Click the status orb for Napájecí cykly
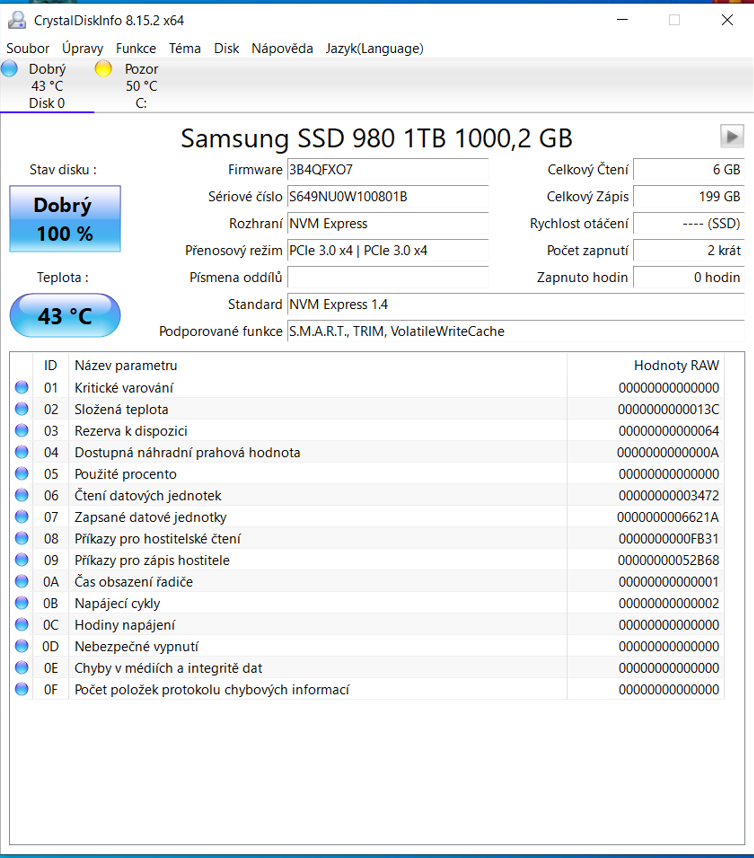The image size is (754, 858). (22, 603)
